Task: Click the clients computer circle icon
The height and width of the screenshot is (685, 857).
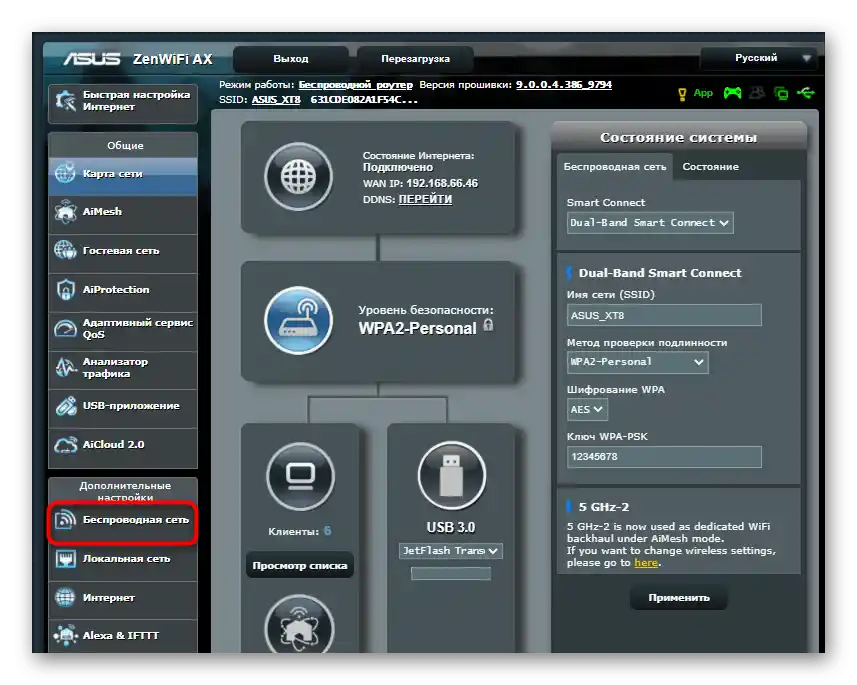Action: click(x=300, y=476)
